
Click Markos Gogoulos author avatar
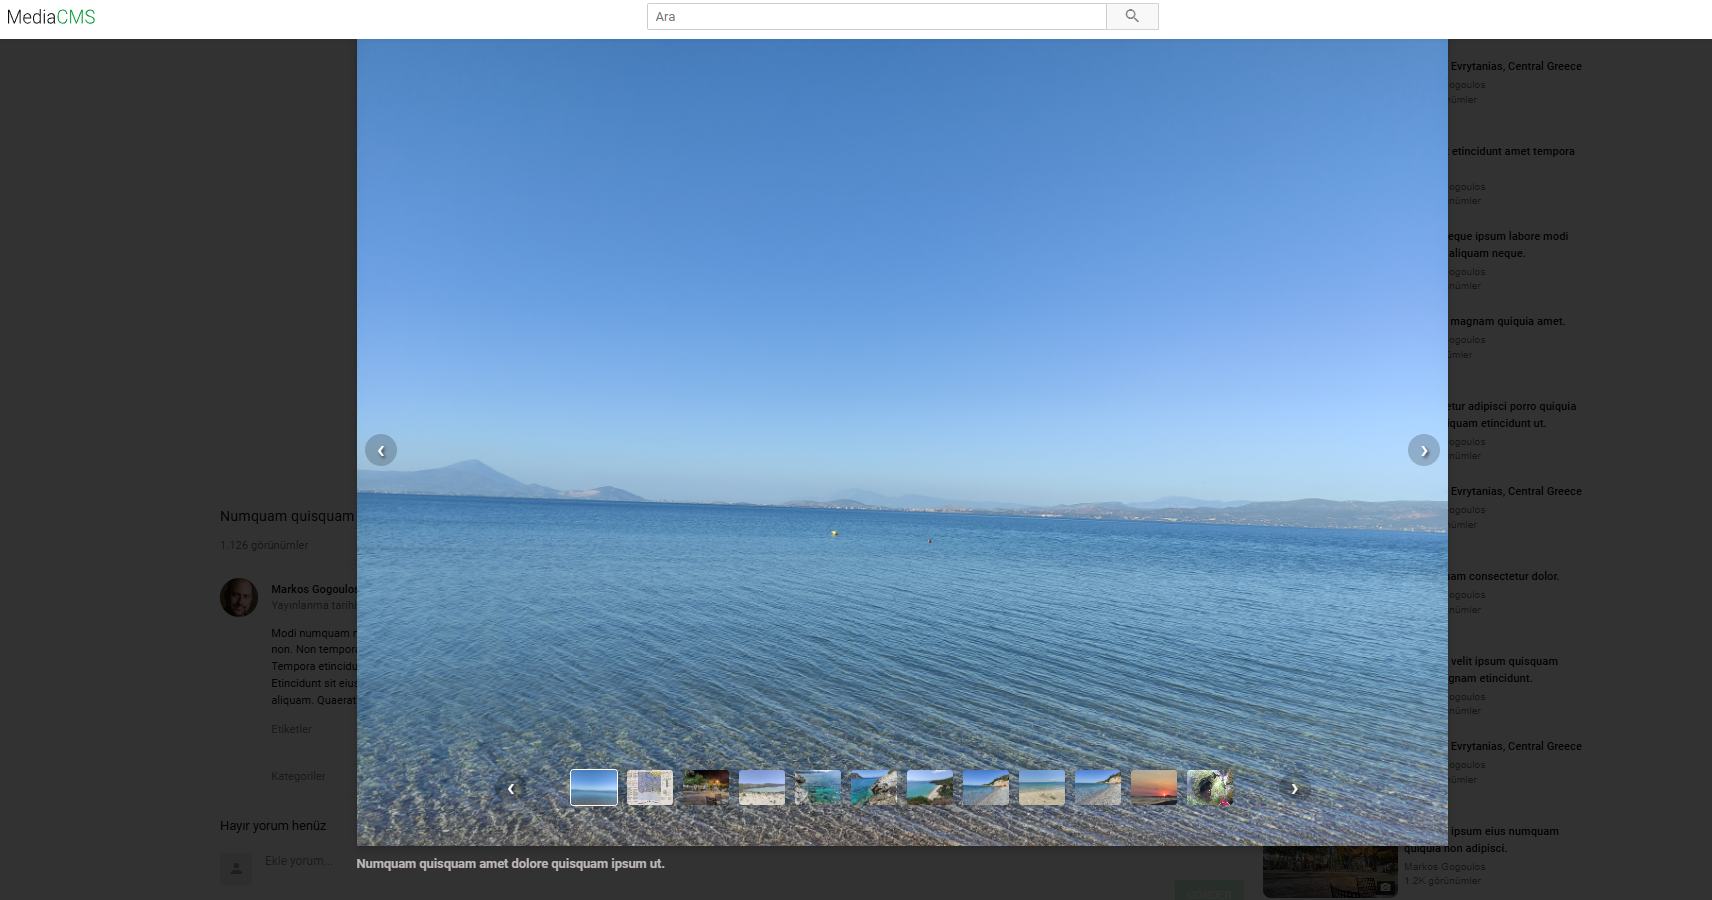tap(239, 597)
